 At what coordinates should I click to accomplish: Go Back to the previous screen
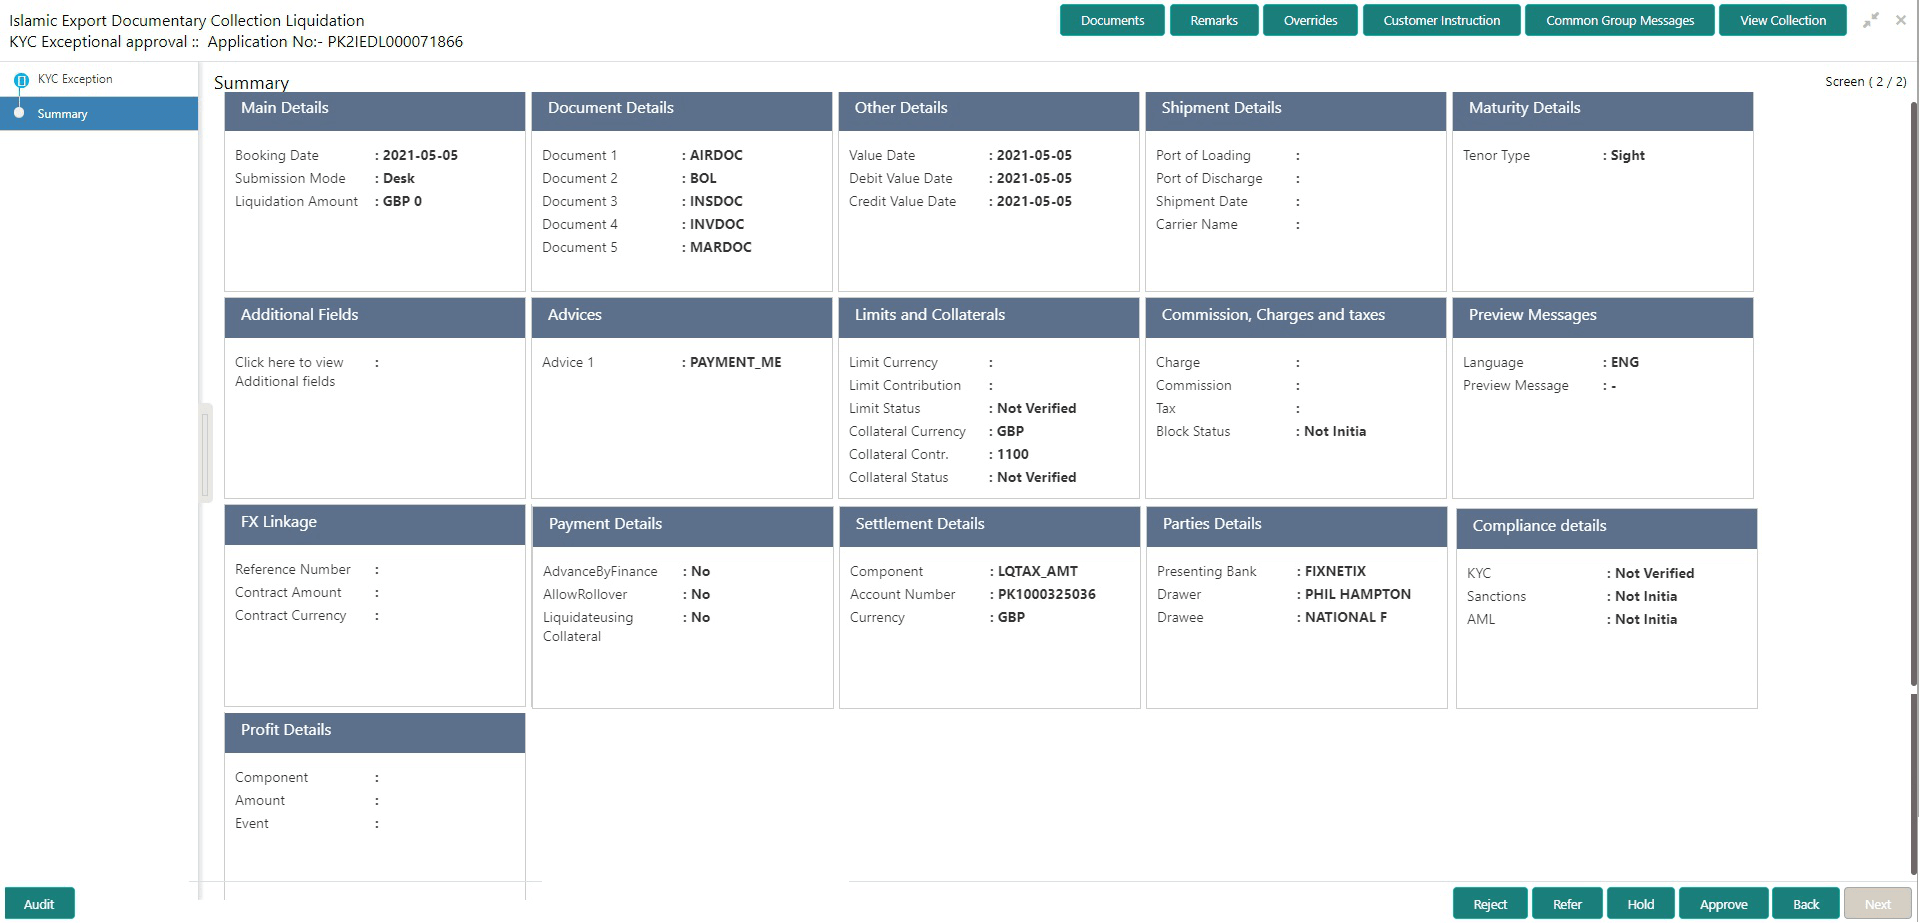click(x=1806, y=903)
